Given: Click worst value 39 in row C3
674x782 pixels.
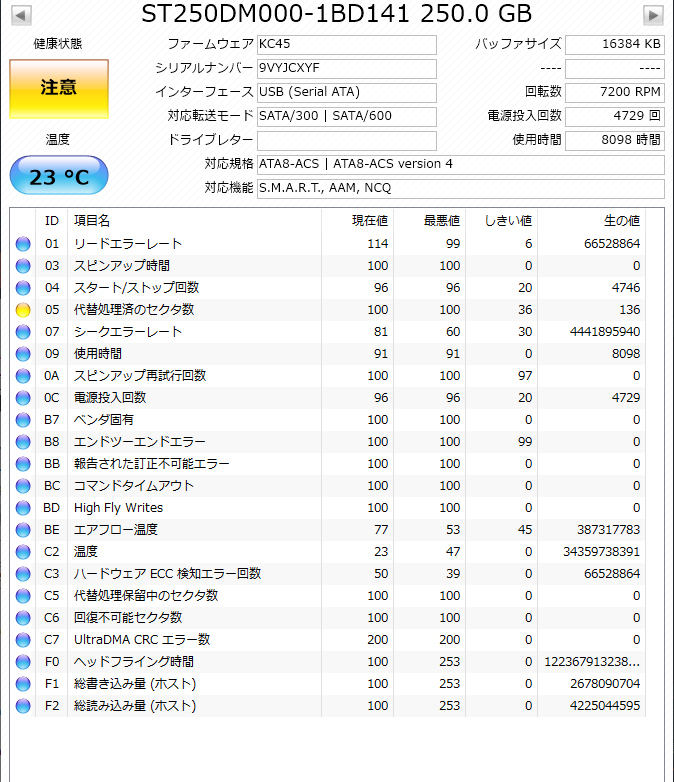Looking at the screenshot, I should tap(453, 574).
